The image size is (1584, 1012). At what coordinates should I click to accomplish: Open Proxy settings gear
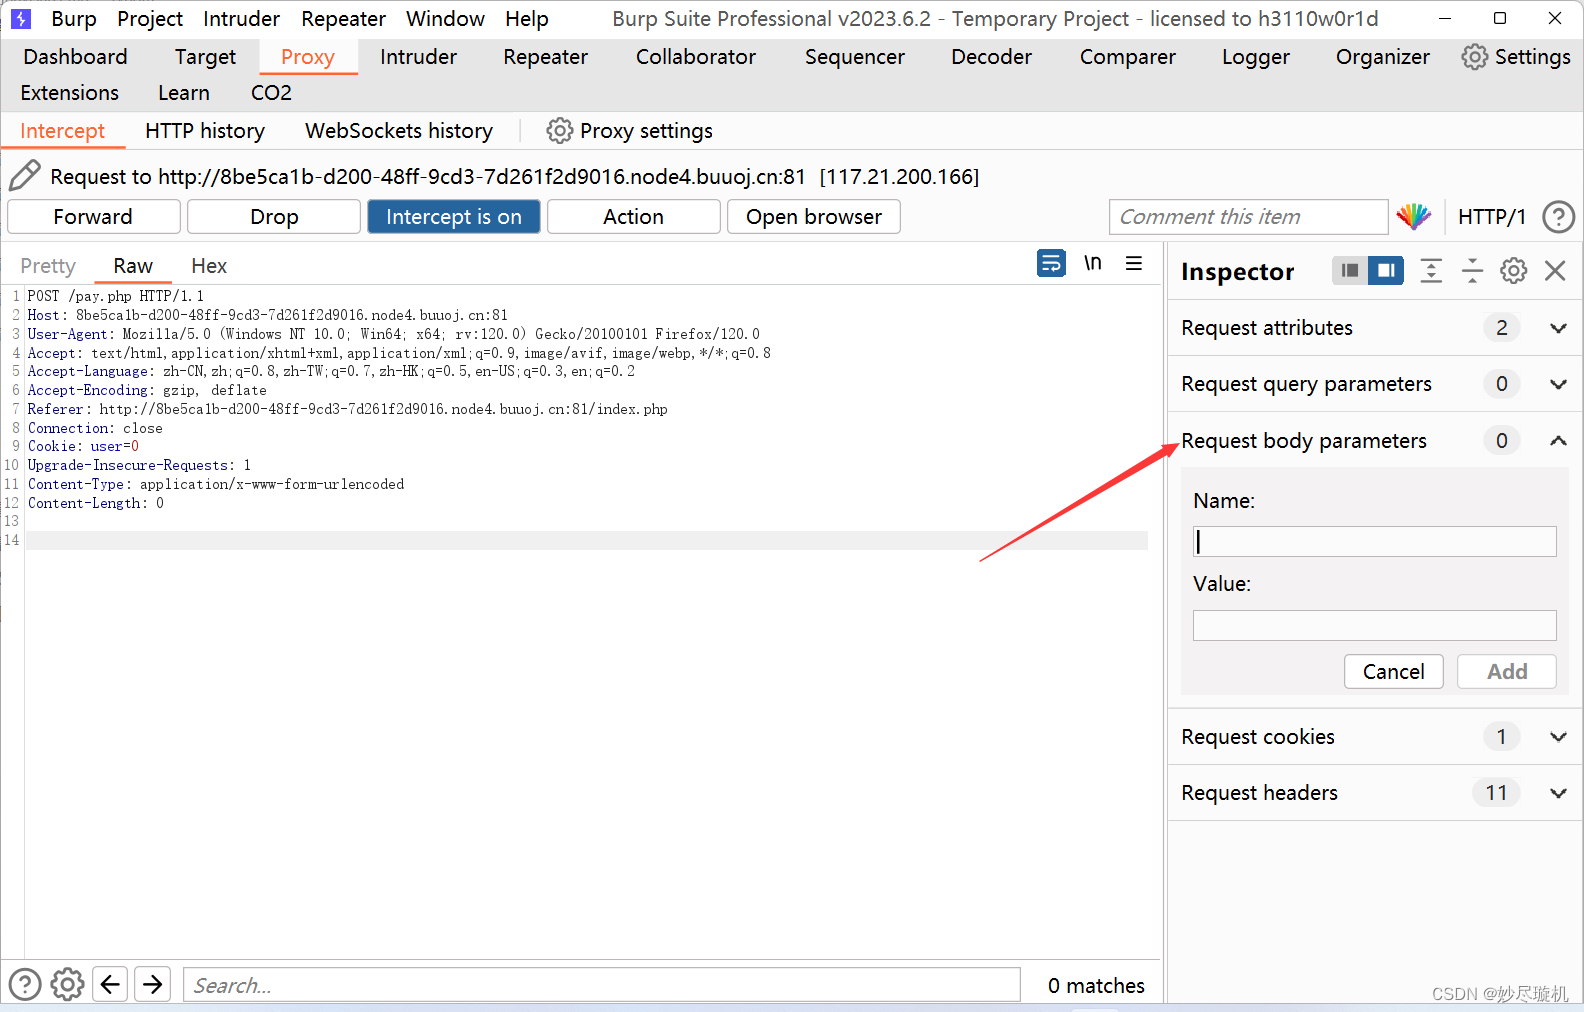(559, 131)
